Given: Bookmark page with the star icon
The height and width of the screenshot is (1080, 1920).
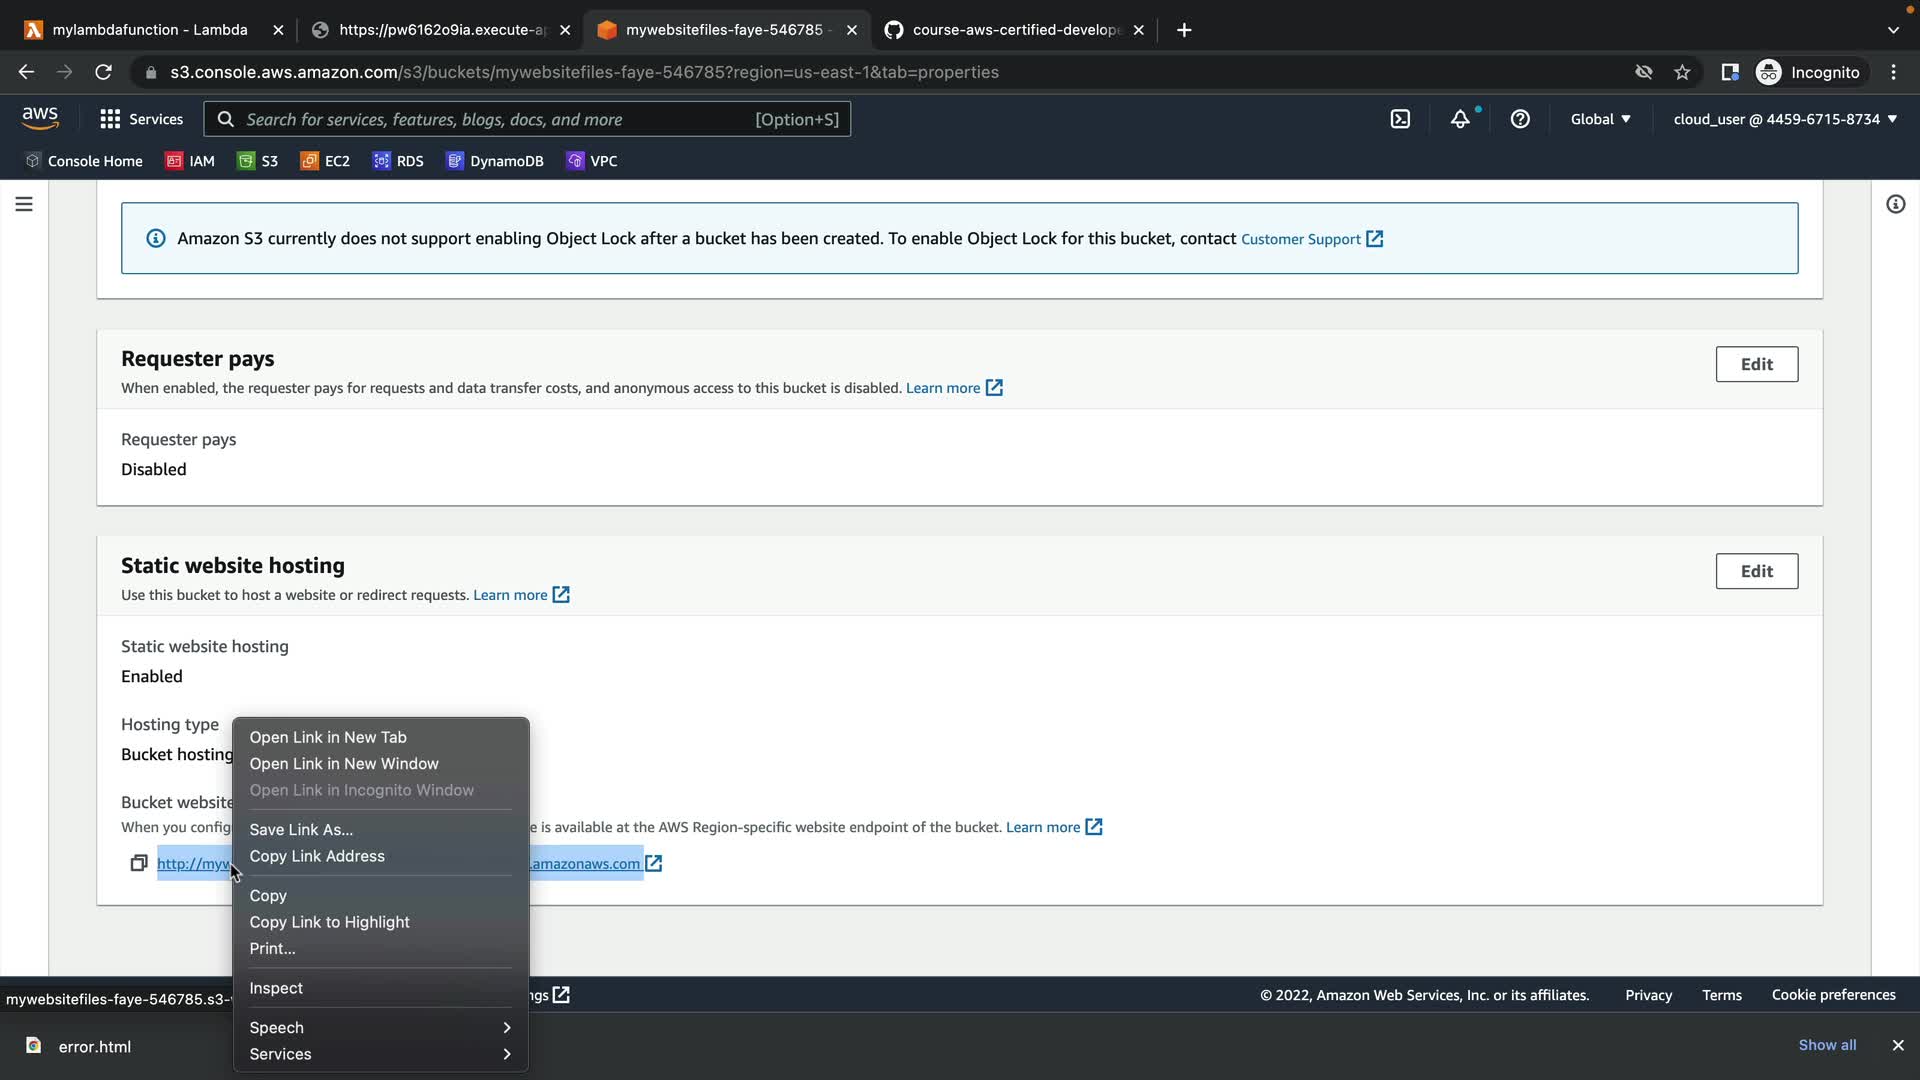Looking at the screenshot, I should pos(1682,72).
